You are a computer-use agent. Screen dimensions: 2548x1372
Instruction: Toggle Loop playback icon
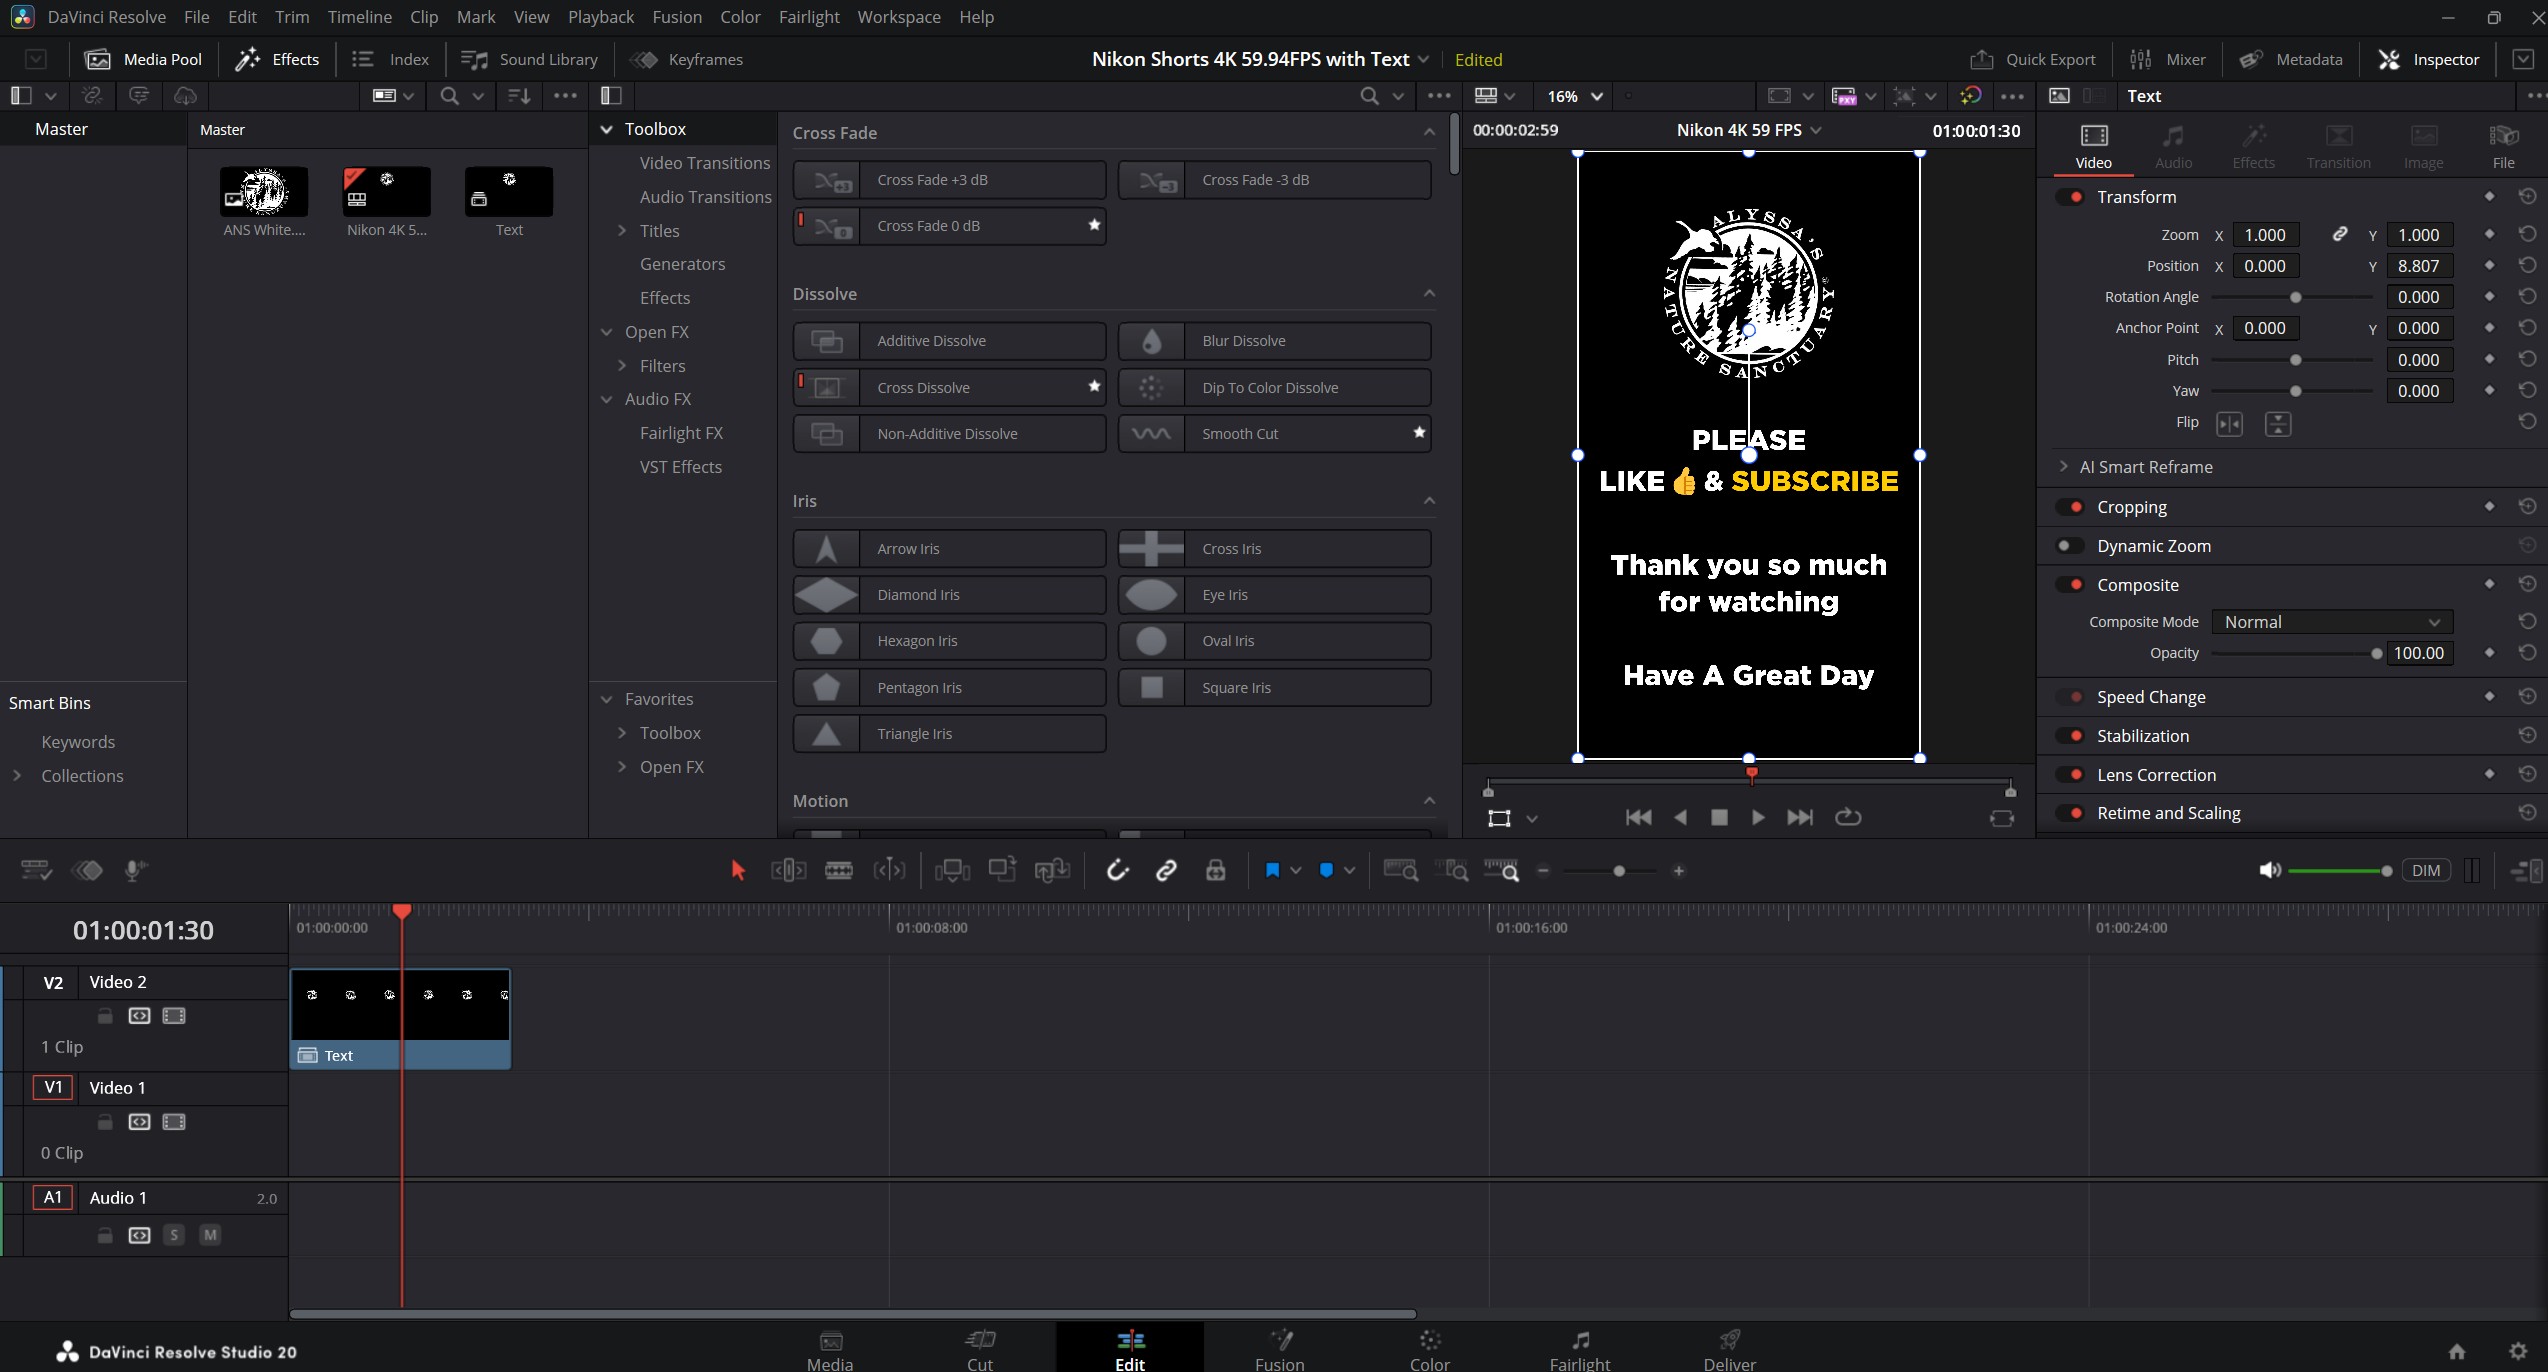pos(1847,817)
